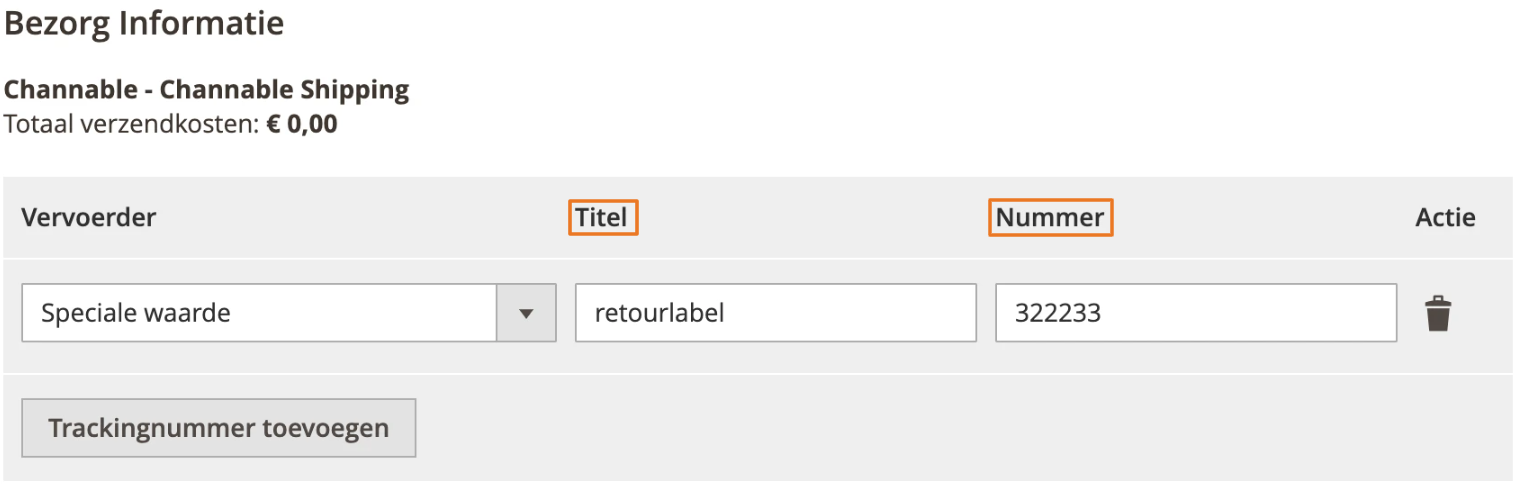The image size is (1520, 489).
Task: Click the '€ 0,00' shipping cost amount
Action: pos(302,126)
